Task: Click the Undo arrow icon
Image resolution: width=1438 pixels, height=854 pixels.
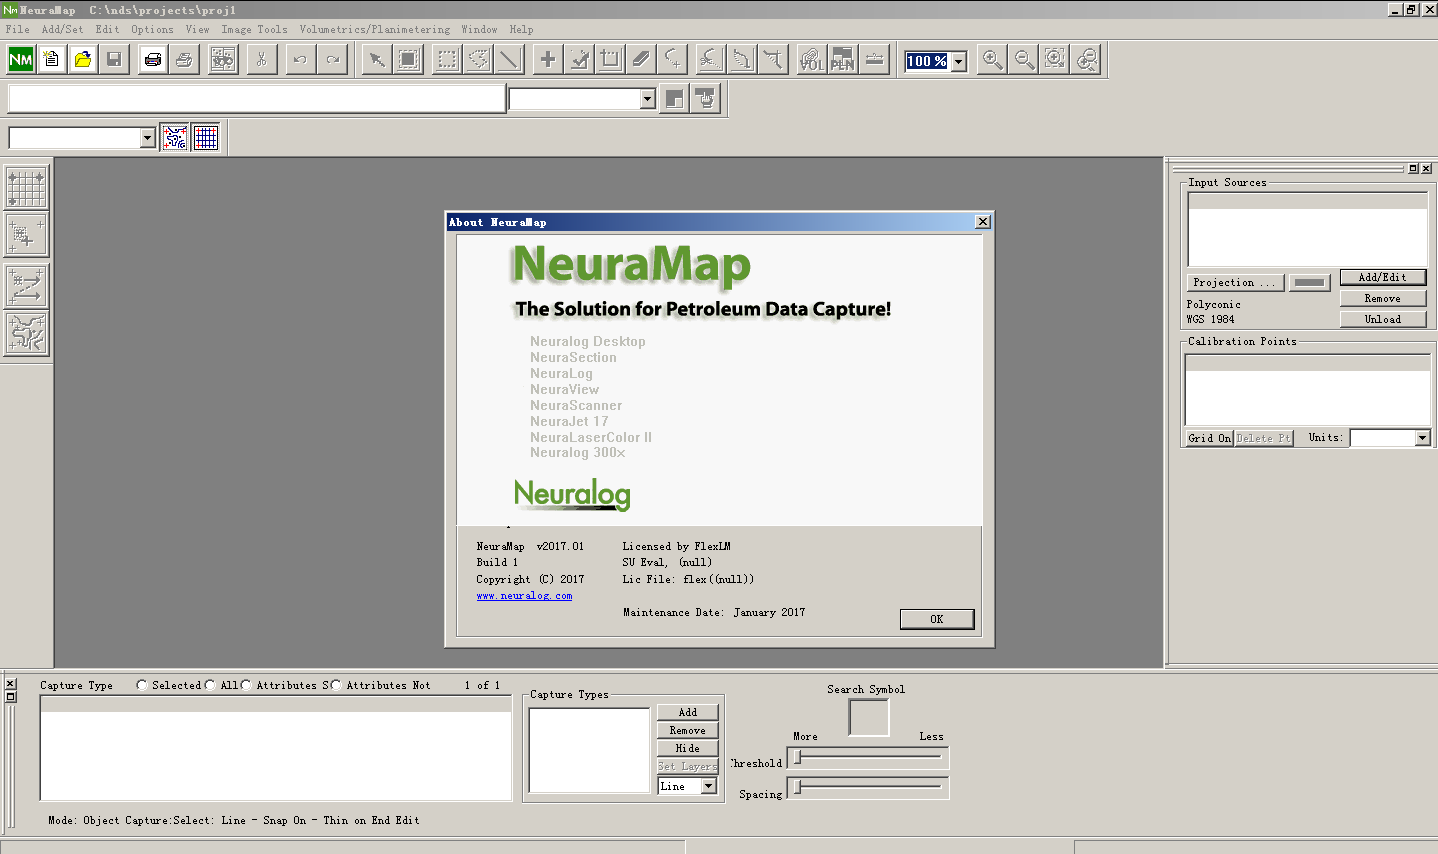Action: point(300,60)
